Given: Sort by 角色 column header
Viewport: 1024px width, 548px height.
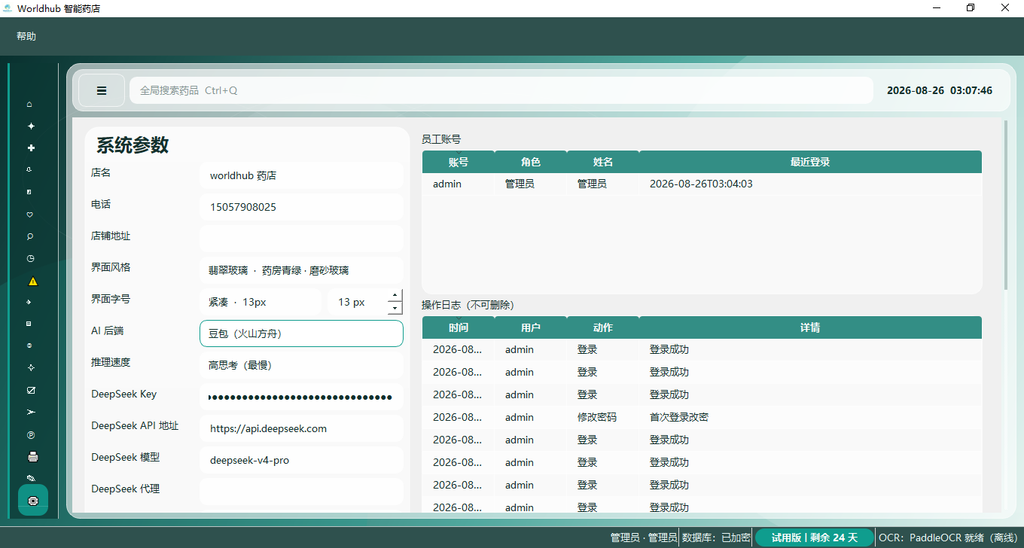Looking at the screenshot, I should point(531,162).
